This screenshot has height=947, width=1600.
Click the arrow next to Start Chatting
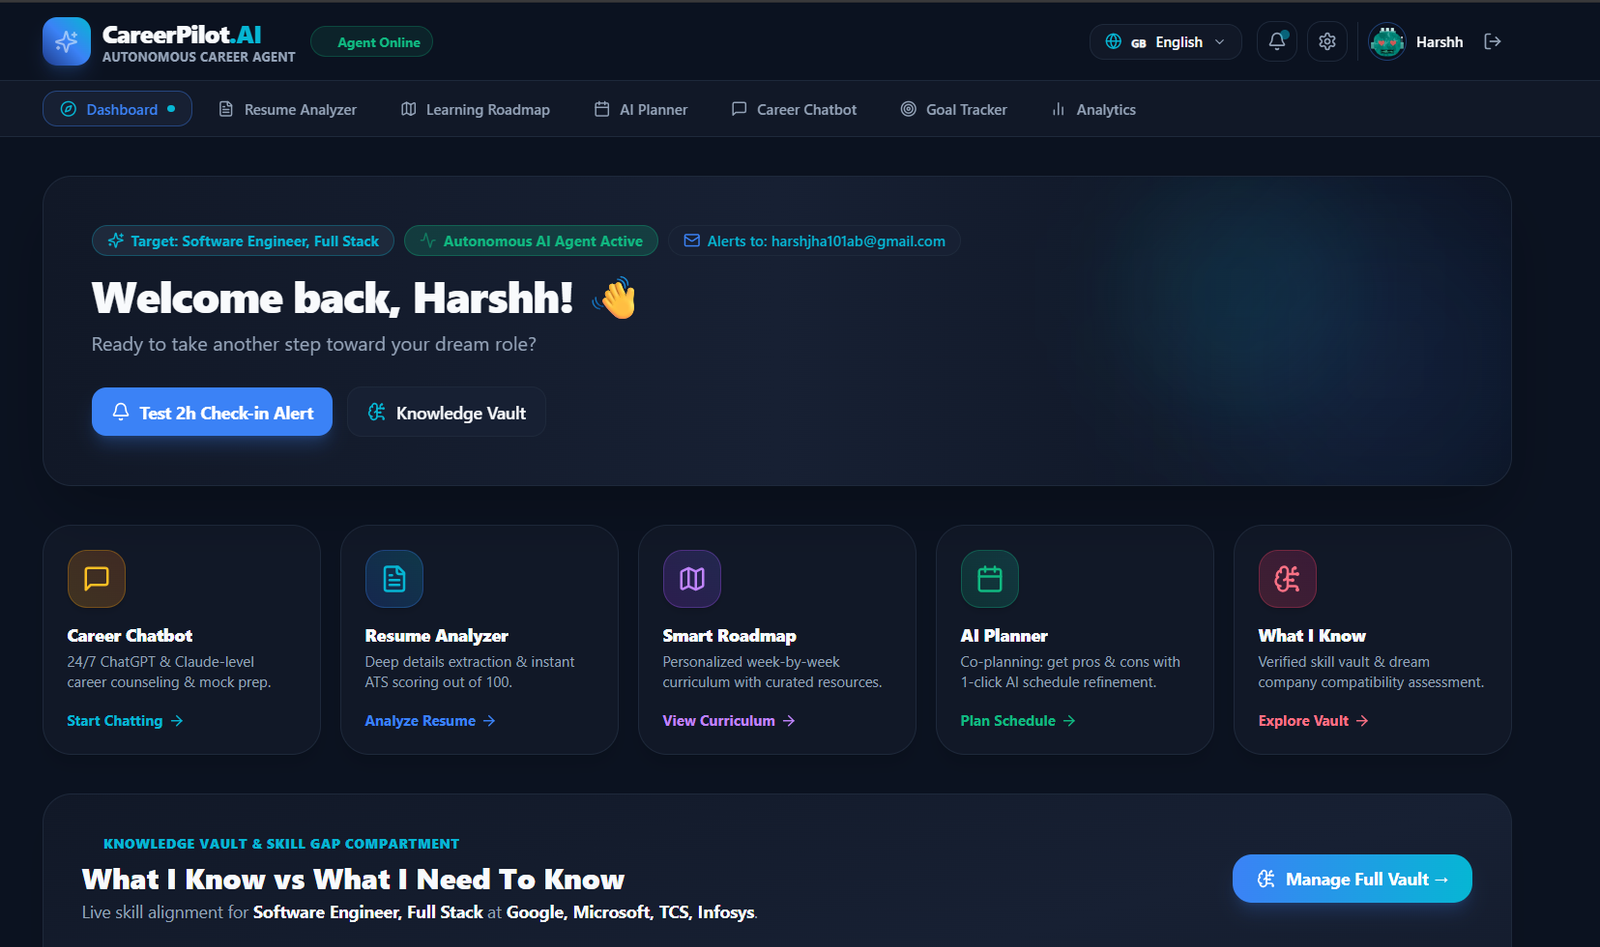click(x=177, y=721)
